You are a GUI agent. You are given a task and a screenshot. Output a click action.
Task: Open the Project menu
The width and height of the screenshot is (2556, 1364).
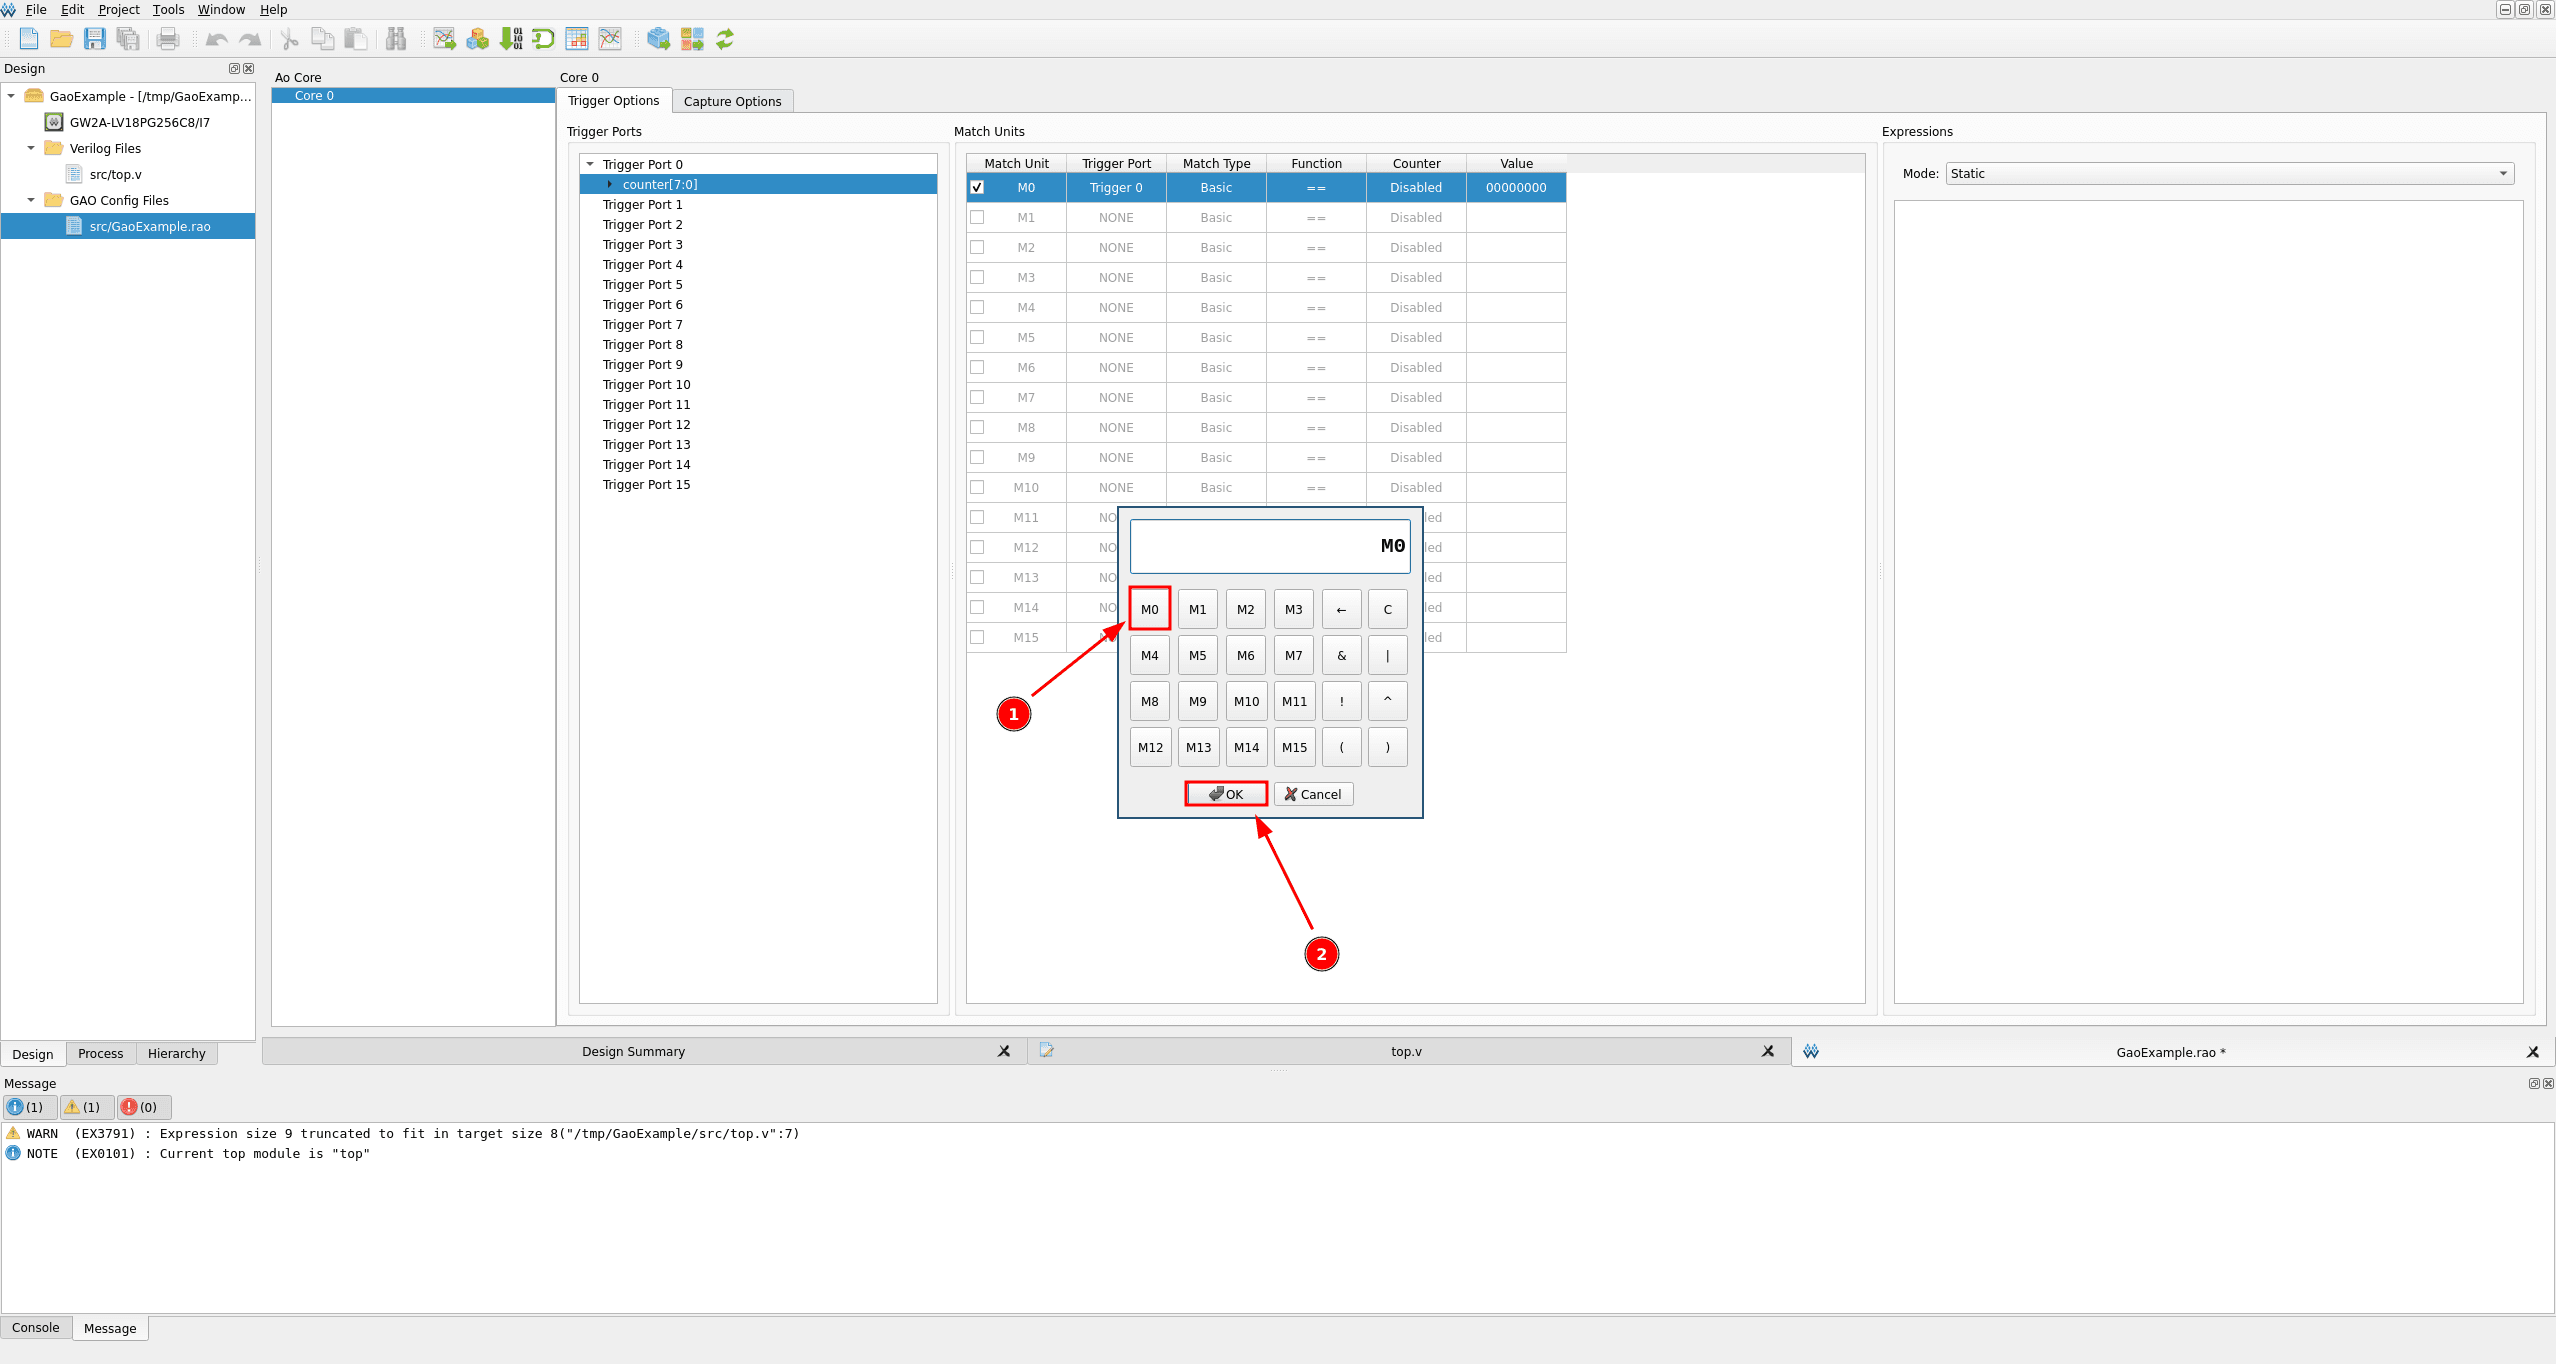[119, 9]
